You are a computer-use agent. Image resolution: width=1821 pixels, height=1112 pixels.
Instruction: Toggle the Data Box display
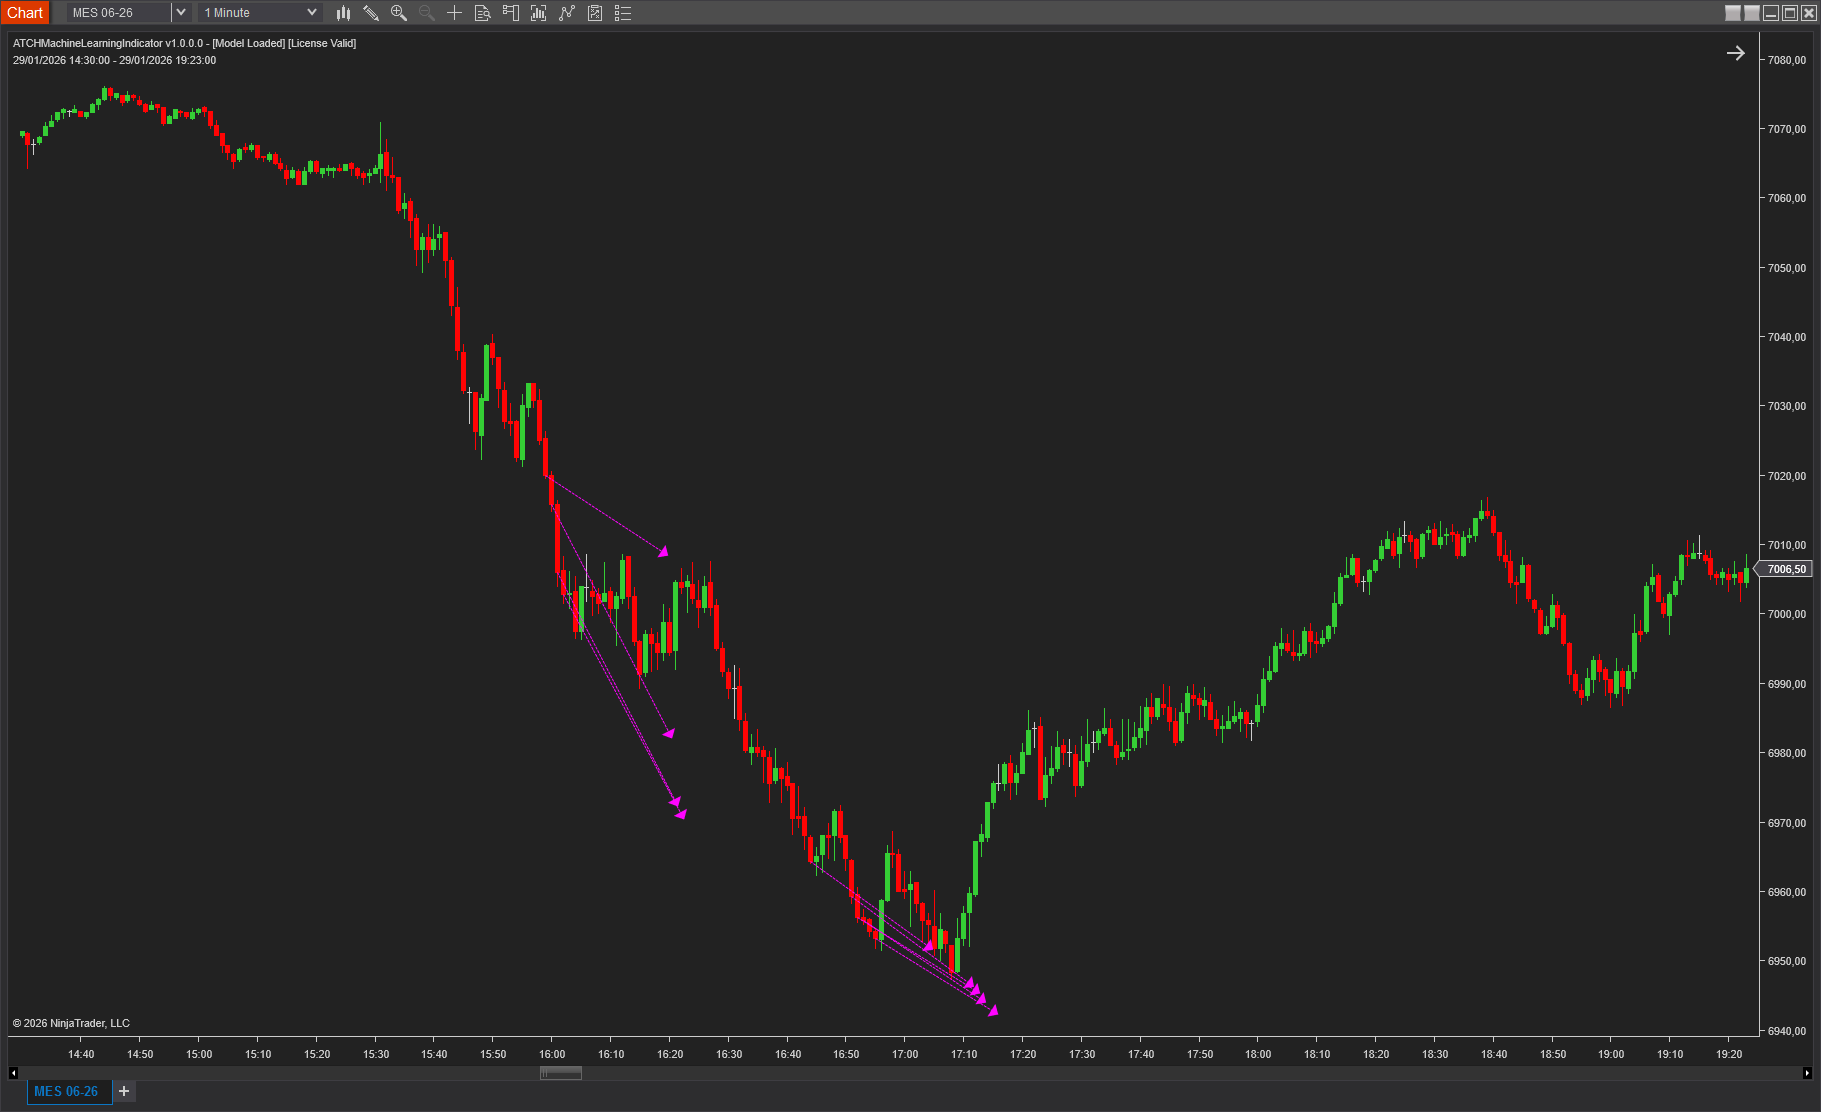(x=483, y=13)
